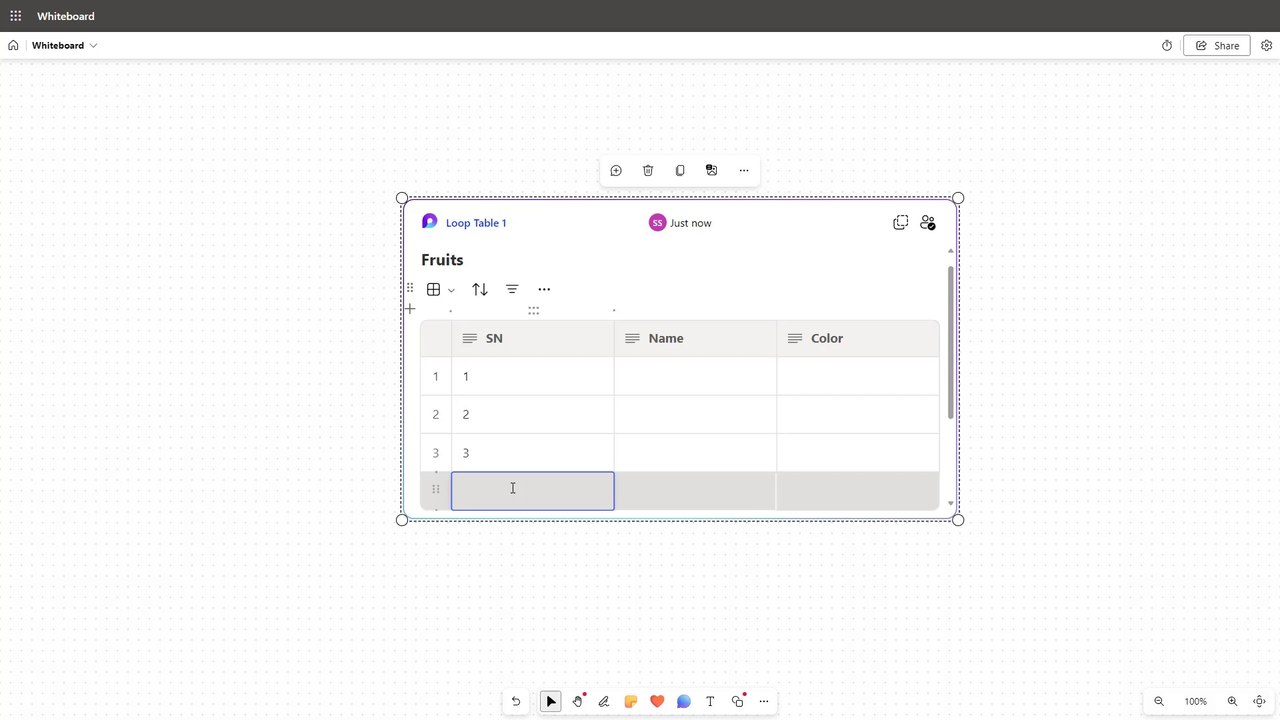Click the Loop component's vertical scrollbar

click(950, 342)
